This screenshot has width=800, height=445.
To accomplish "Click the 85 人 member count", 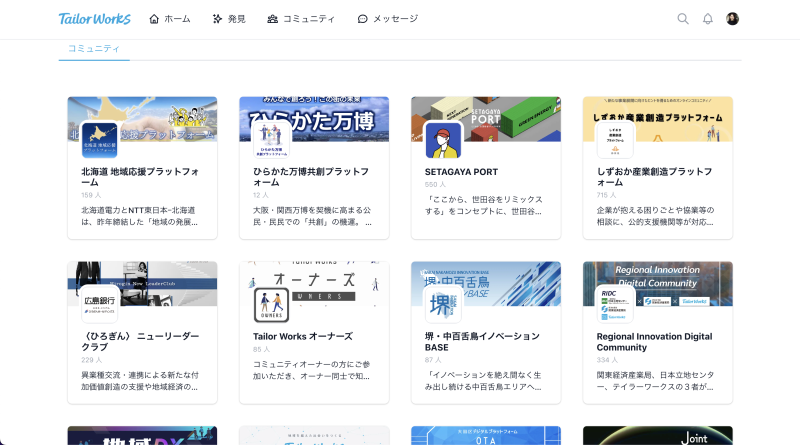I will click(262, 349).
